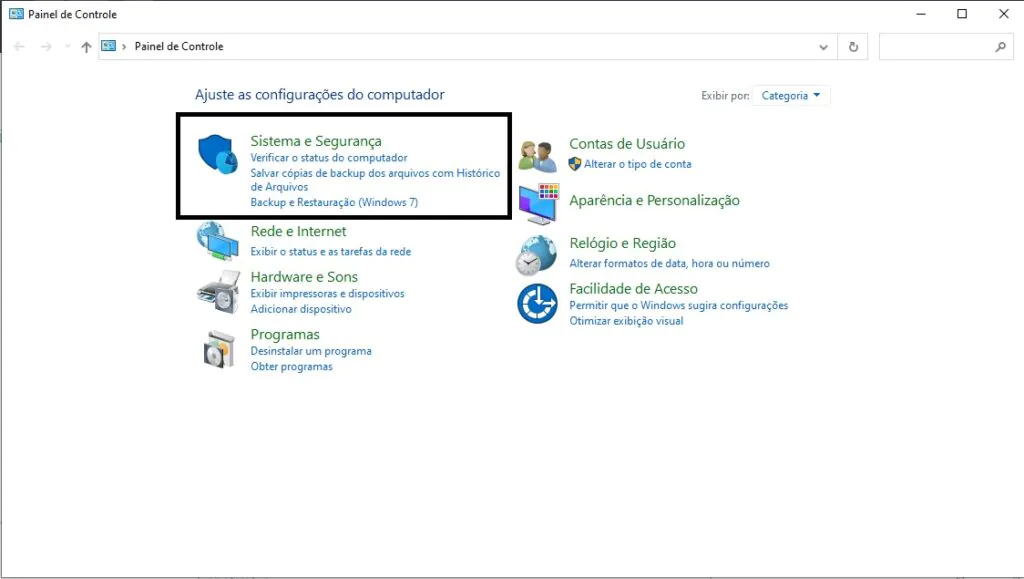Click Desinstalar um programa link
Image resolution: width=1024 pixels, height=579 pixels.
312,351
